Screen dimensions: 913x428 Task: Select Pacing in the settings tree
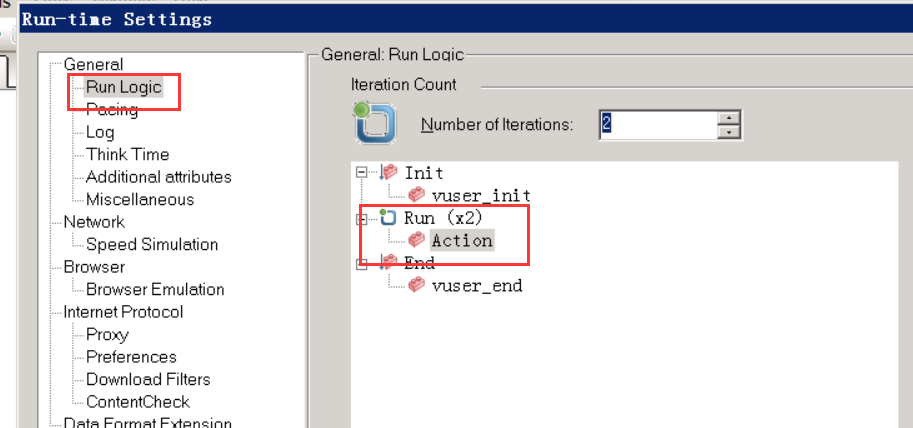point(112,110)
